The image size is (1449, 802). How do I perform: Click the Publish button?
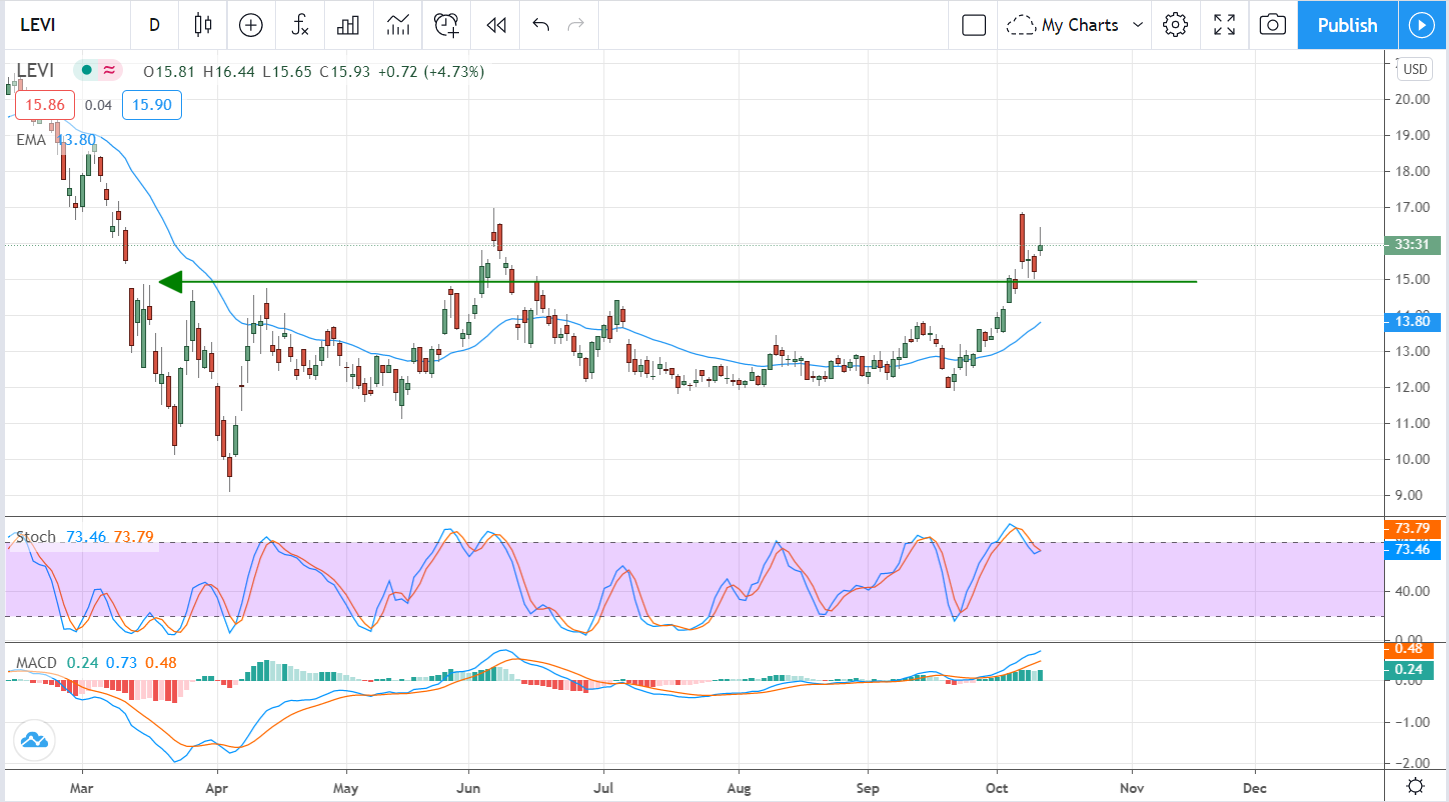tap(1347, 25)
